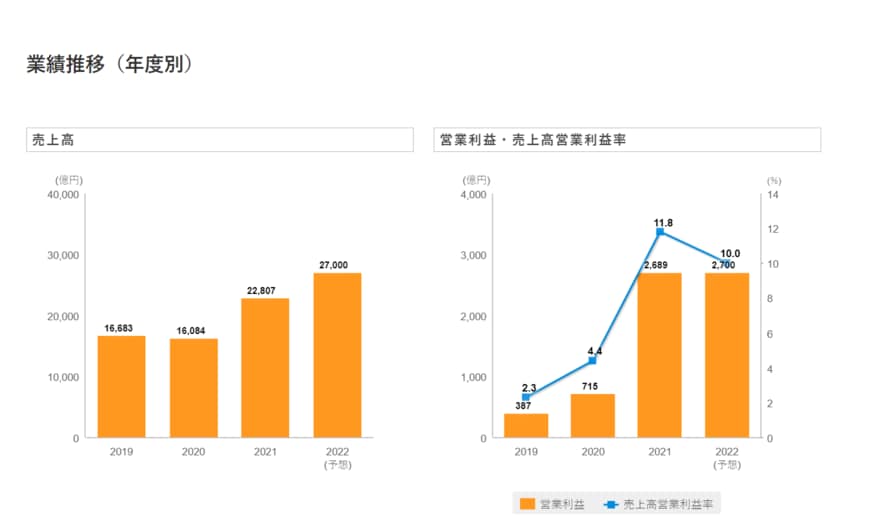The image size is (870, 526).
Task: Select the 11.8 data point marker
Action: click(659, 232)
